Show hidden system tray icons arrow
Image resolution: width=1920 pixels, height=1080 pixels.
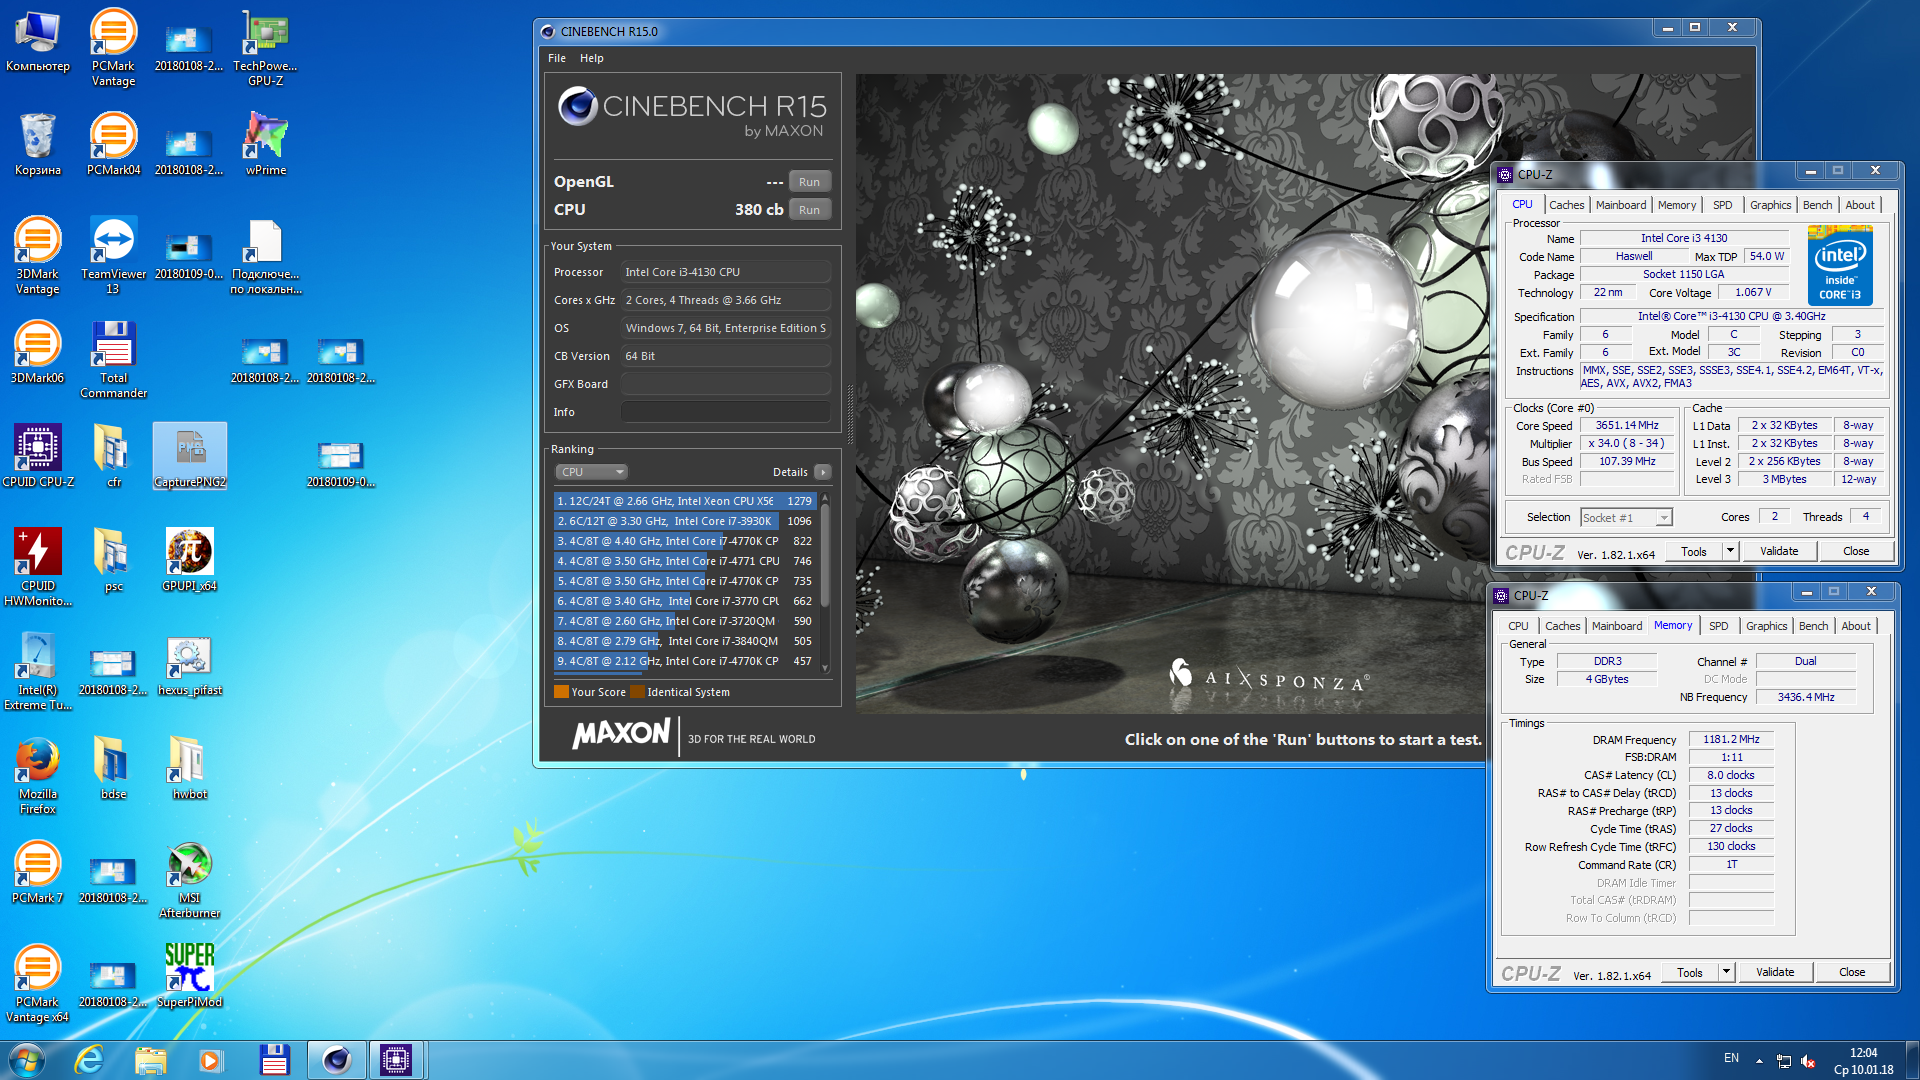point(1759,1061)
